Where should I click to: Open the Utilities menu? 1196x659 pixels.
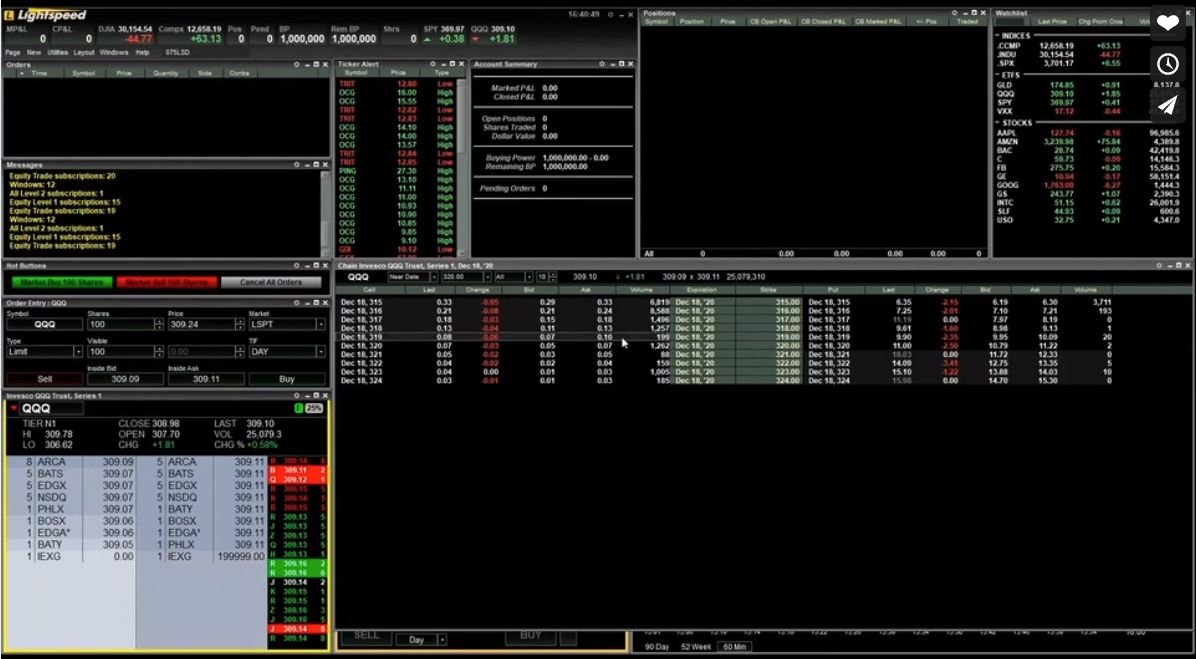click(58, 54)
